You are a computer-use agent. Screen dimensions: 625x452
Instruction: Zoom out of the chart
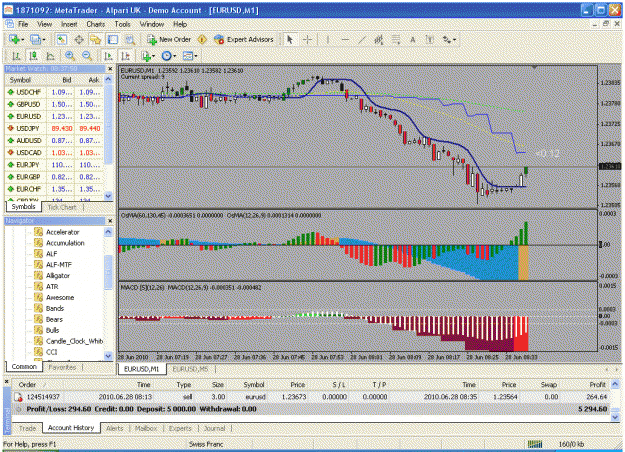click(87, 56)
